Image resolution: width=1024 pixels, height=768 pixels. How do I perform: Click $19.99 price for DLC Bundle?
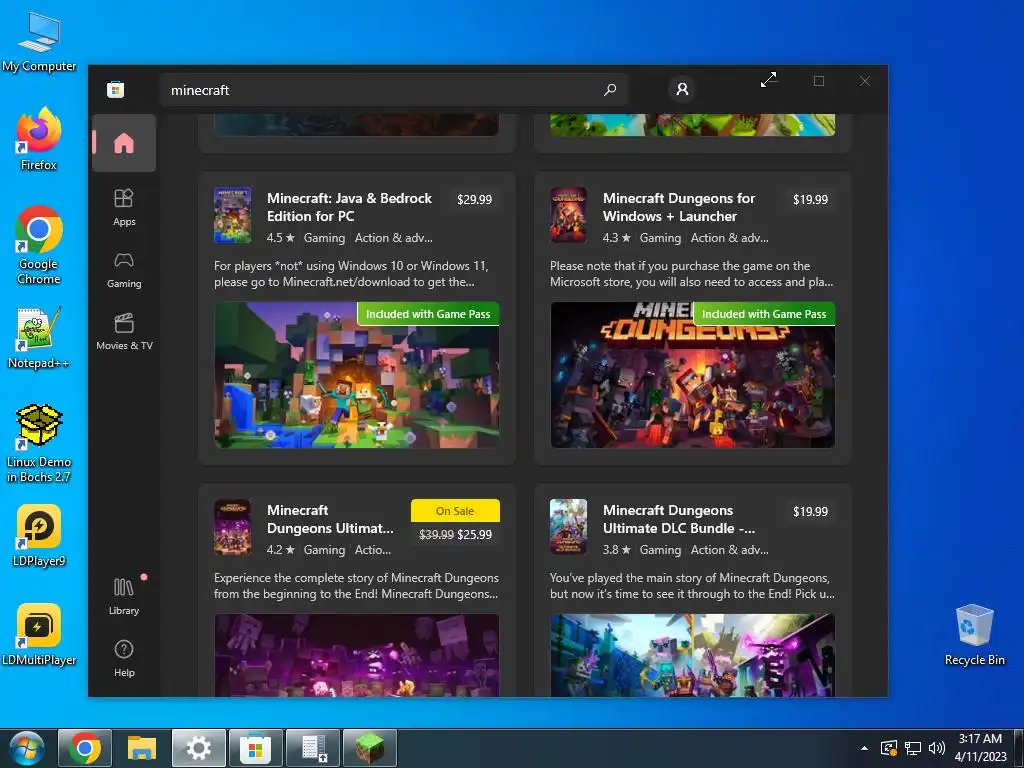click(x=810, y=511)
